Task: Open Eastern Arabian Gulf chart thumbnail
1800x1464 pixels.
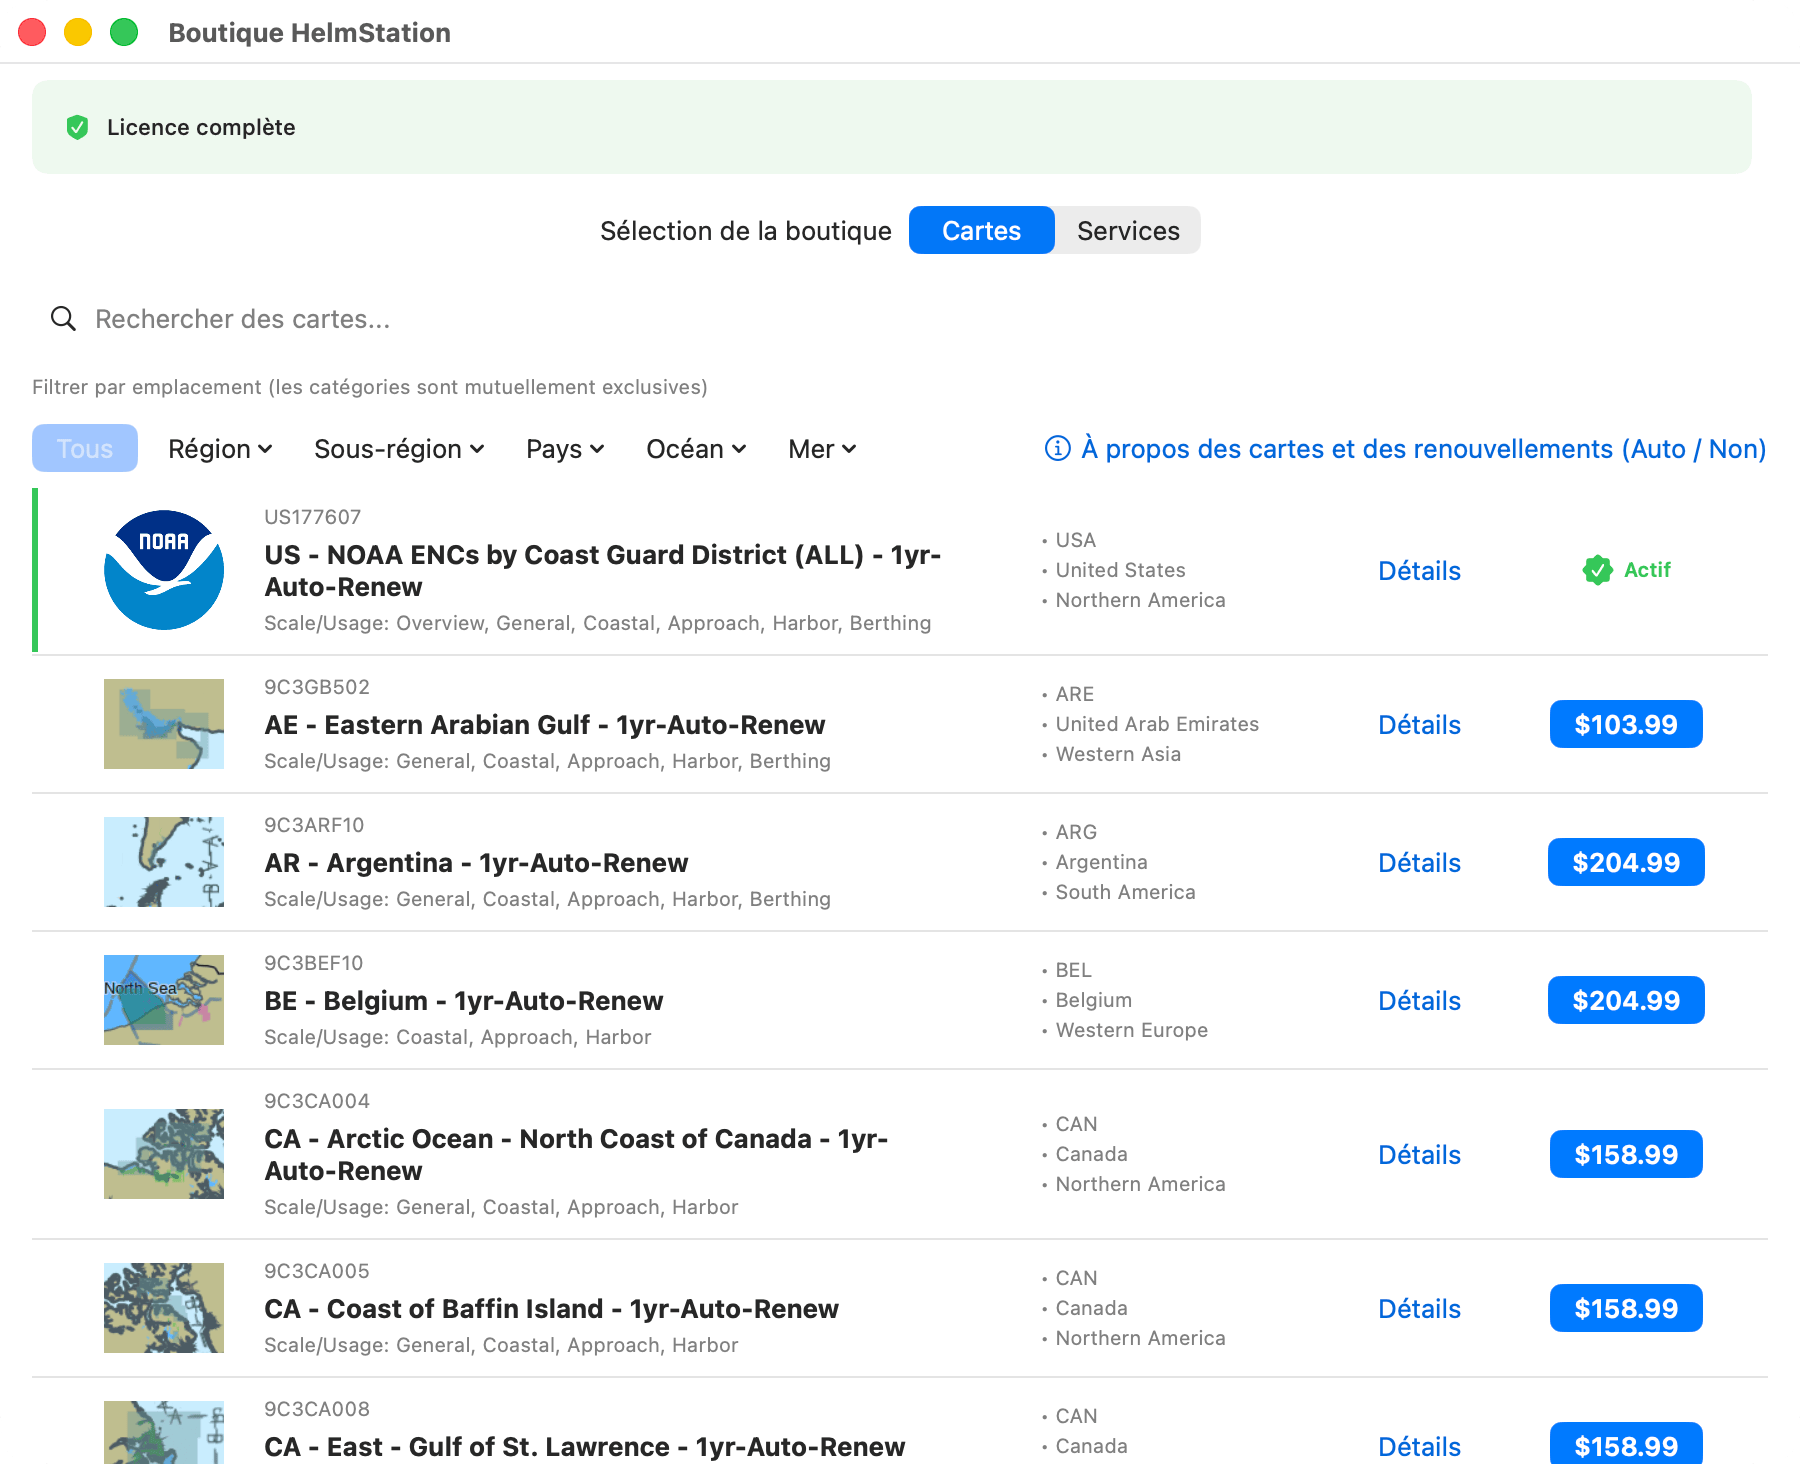Action: tap(164, 724)
